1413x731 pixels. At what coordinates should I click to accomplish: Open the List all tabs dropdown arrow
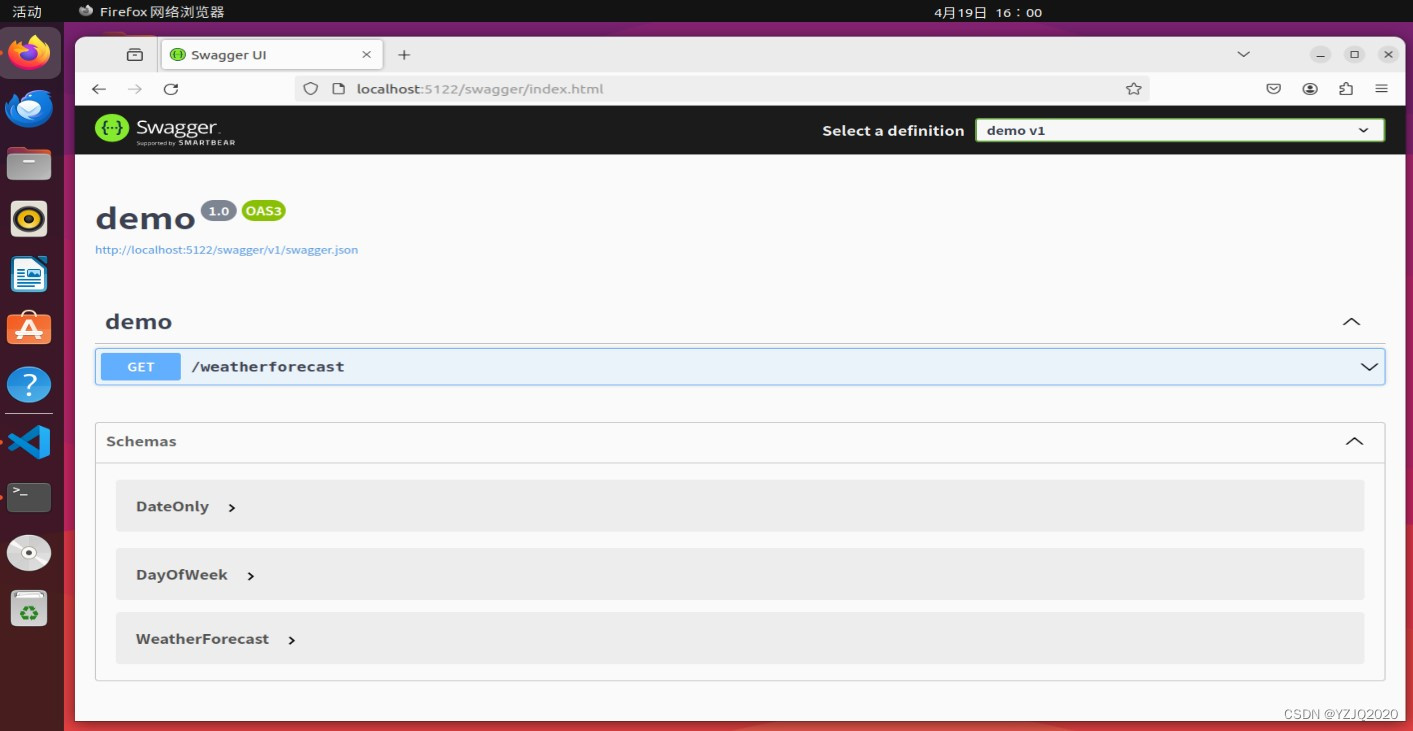coord(1243,54)
